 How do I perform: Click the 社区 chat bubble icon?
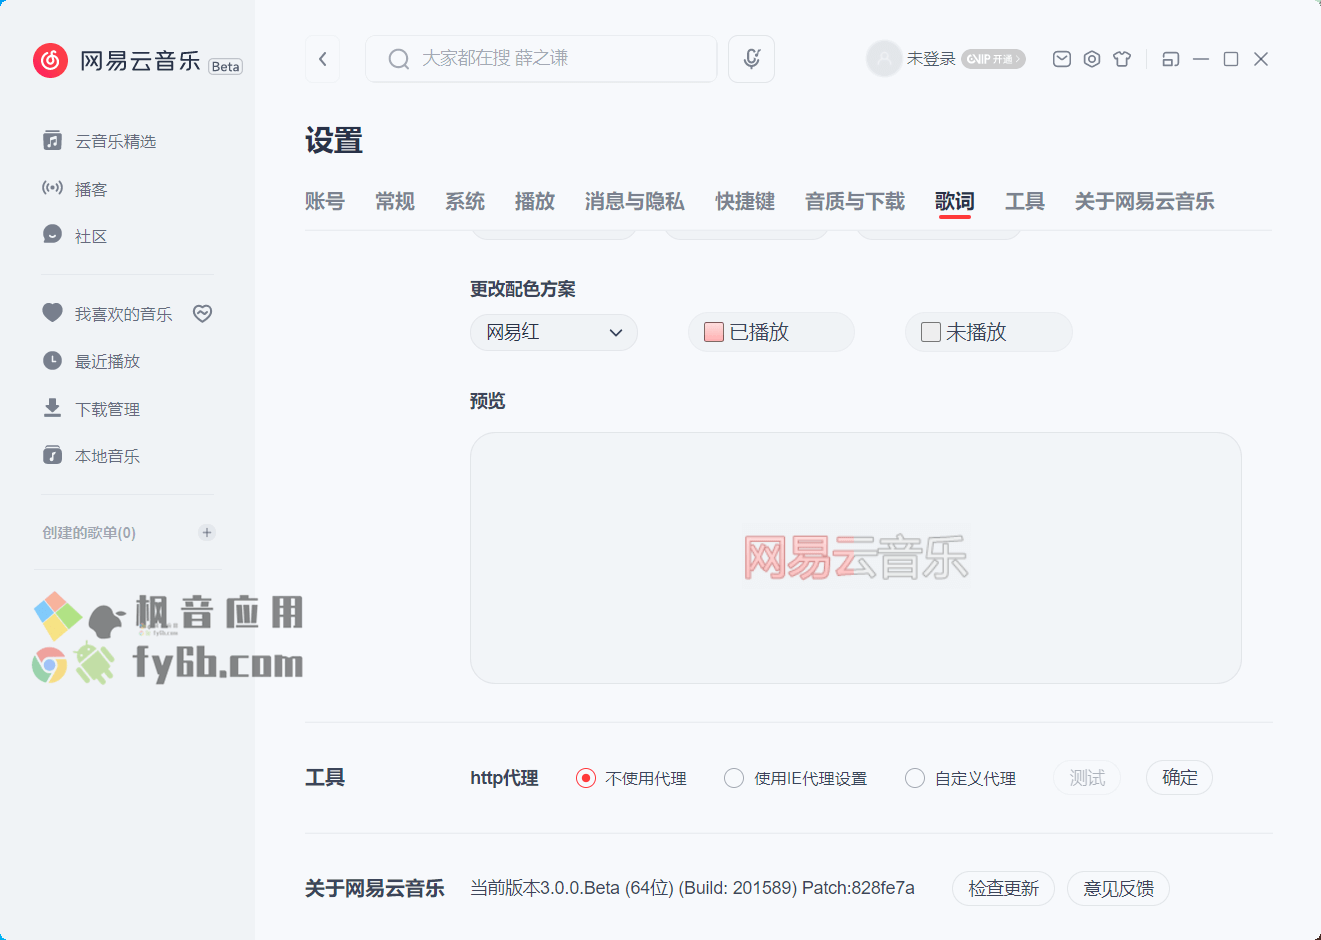pos(53,235)
